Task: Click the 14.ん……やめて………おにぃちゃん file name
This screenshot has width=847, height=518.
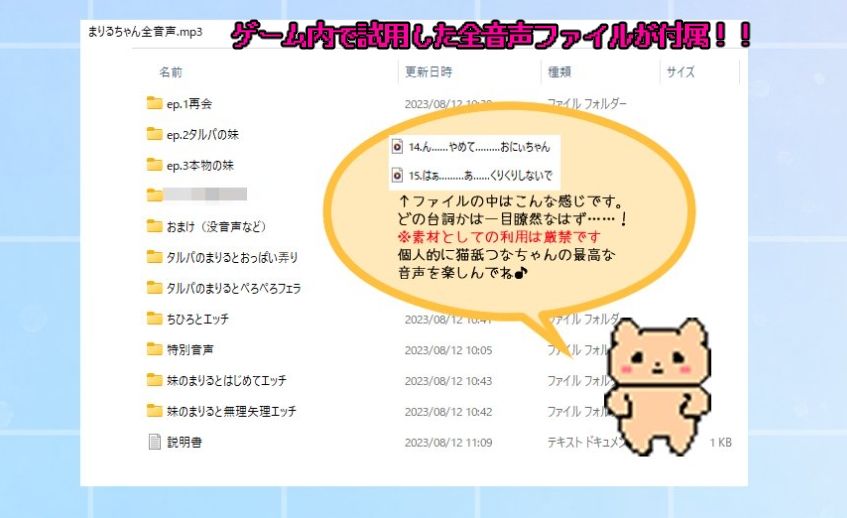Action: tap(479, 147)
